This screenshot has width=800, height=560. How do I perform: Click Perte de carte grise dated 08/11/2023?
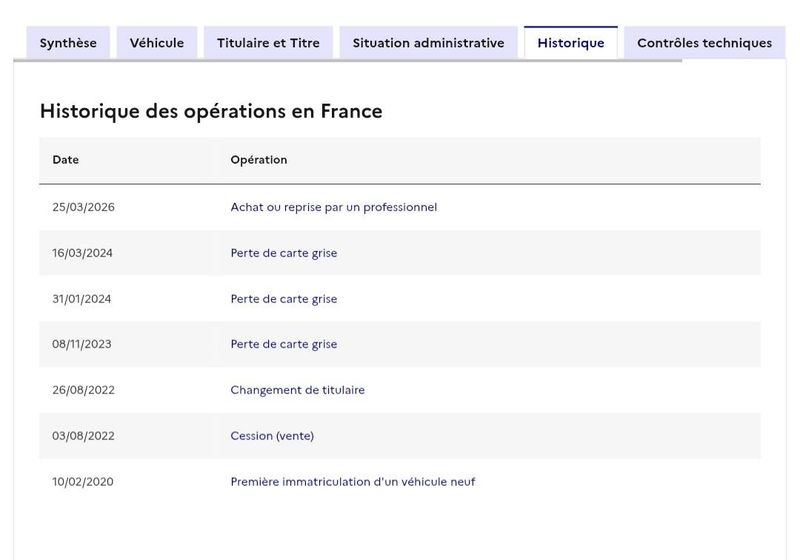coord(284,344)
